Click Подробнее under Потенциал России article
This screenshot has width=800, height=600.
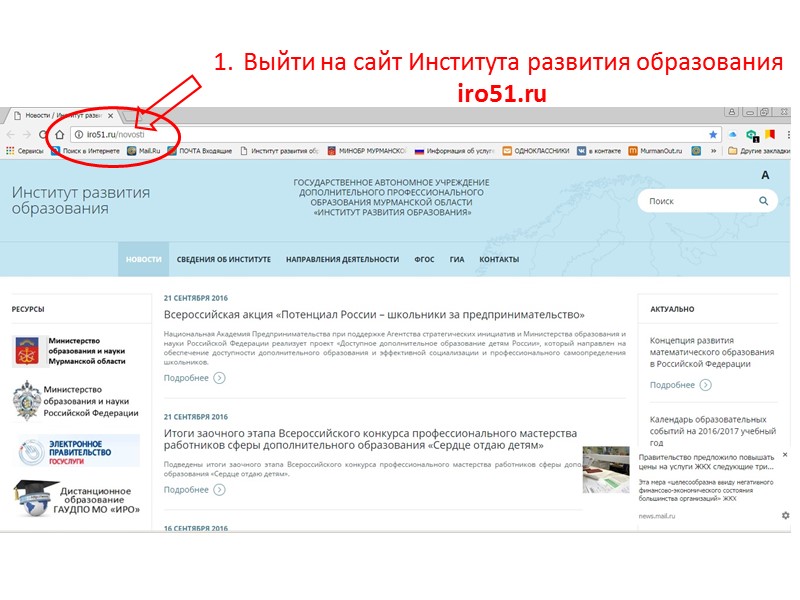click(194, 378)
